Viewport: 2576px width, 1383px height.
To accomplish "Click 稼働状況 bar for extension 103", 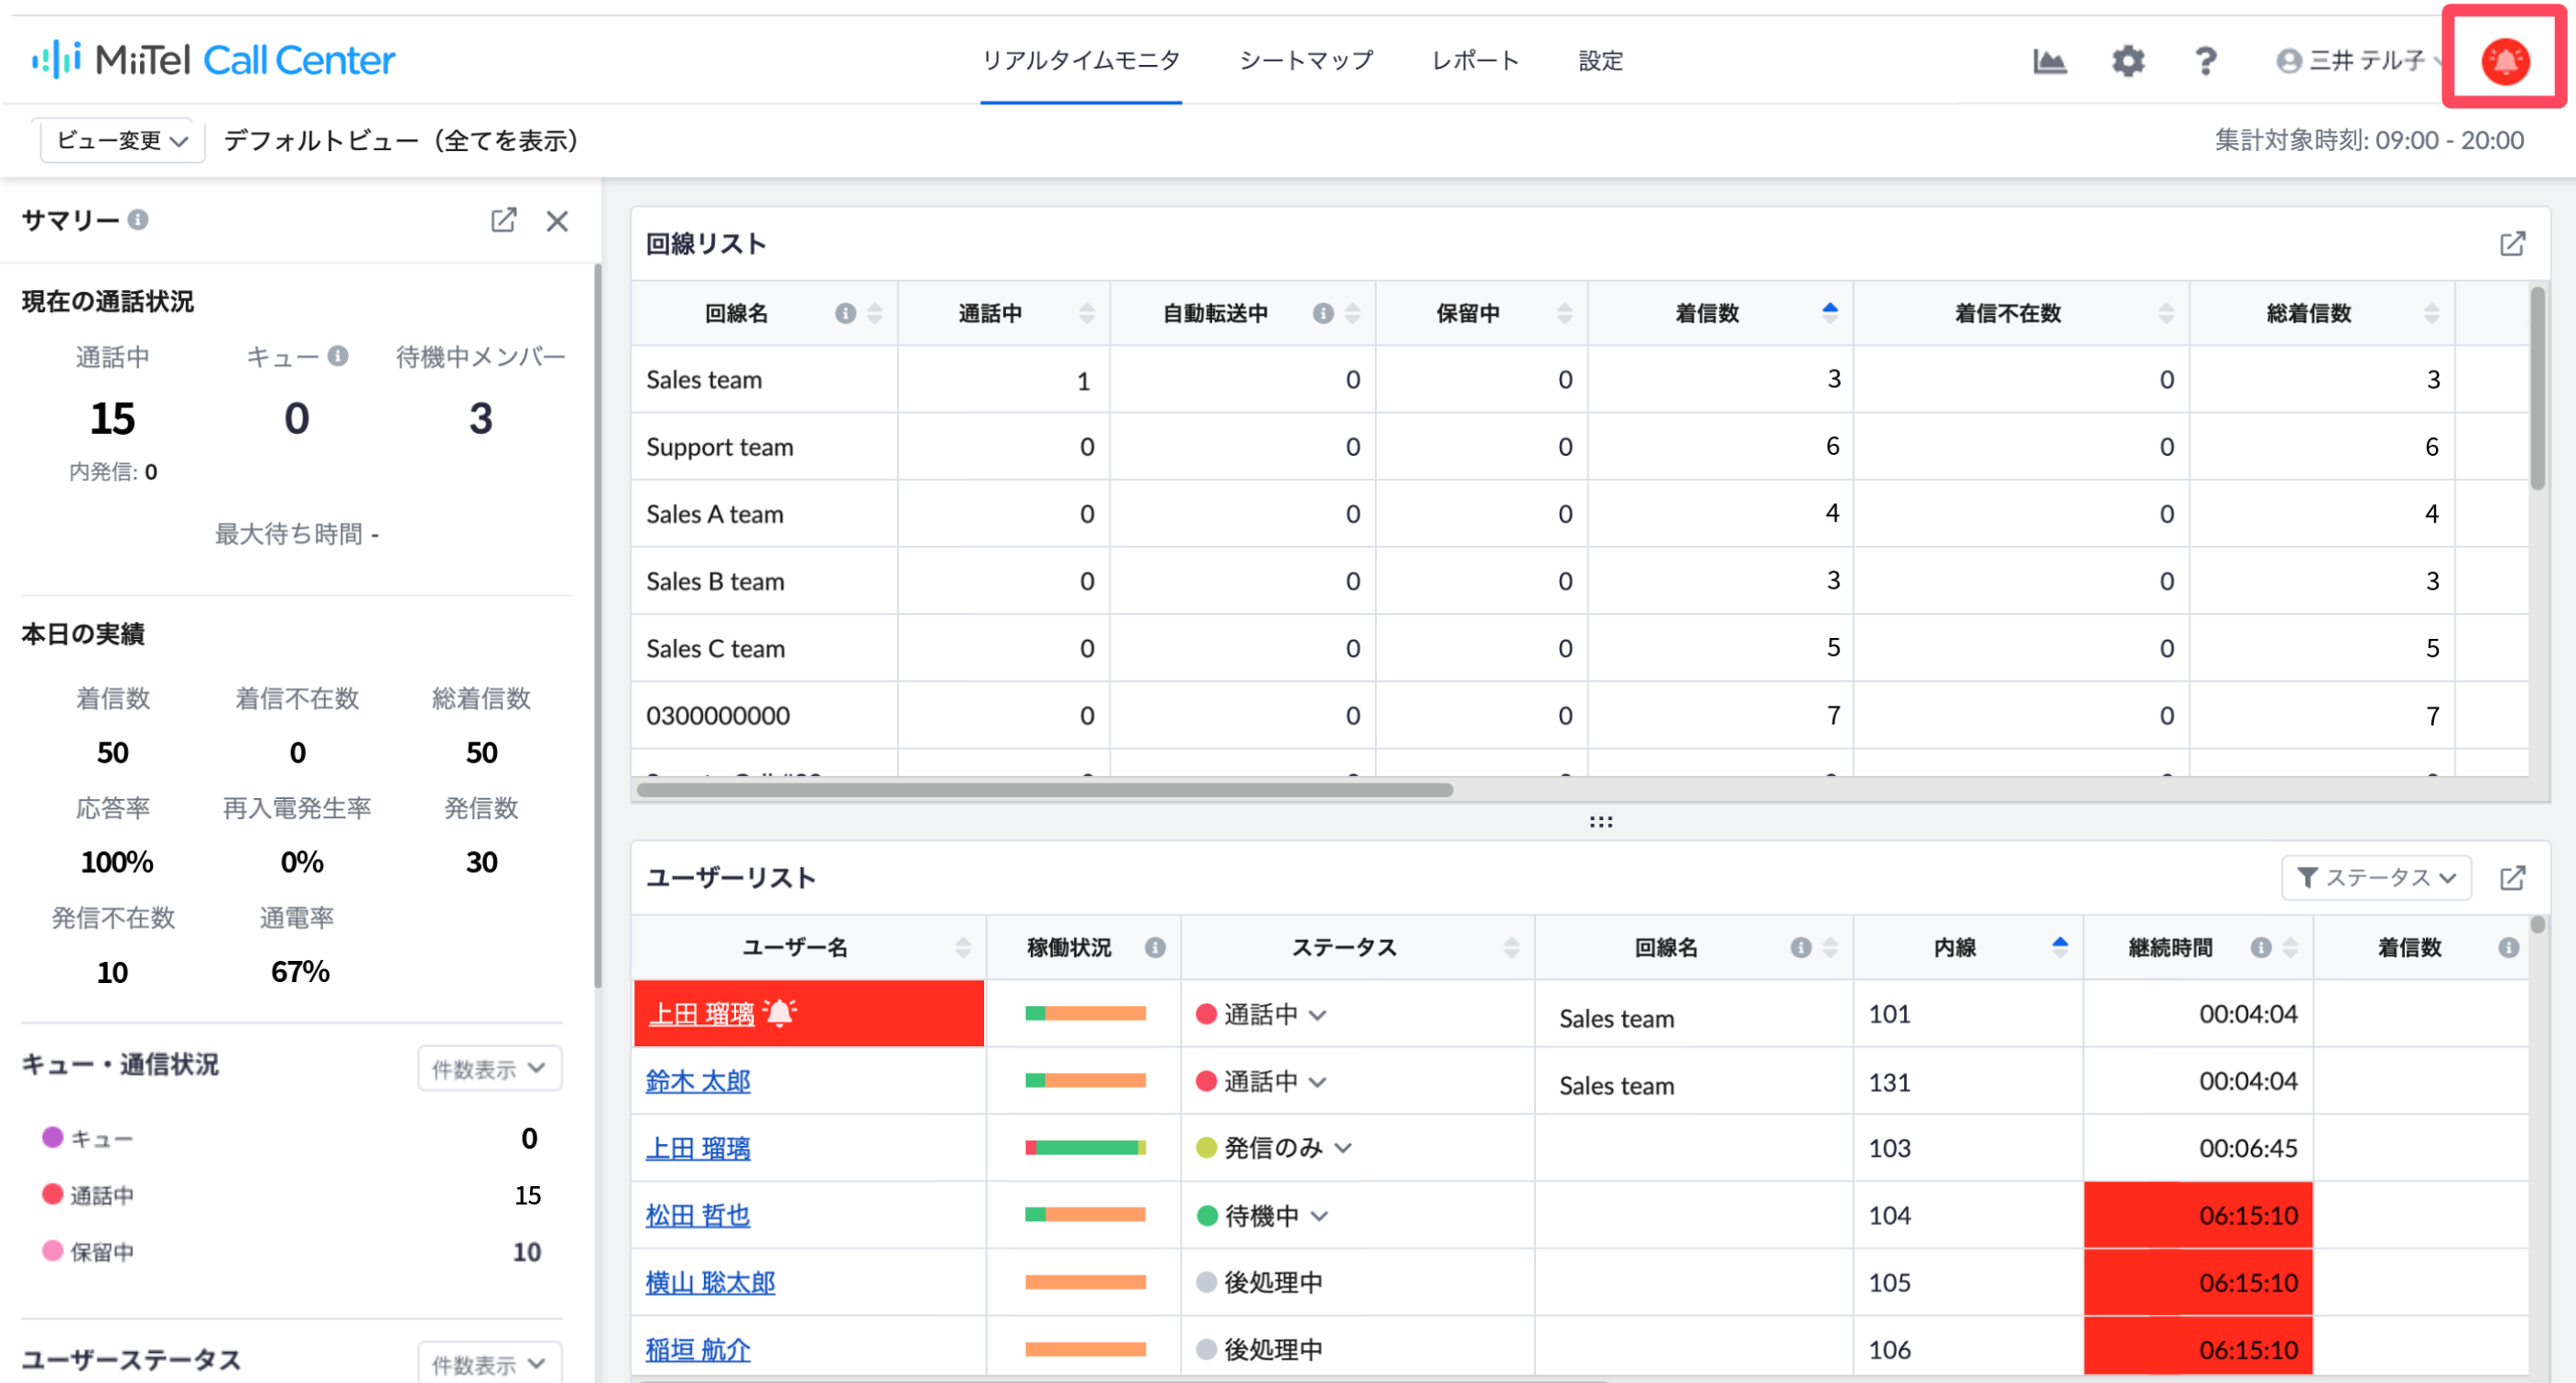I will (1085, 1147).
